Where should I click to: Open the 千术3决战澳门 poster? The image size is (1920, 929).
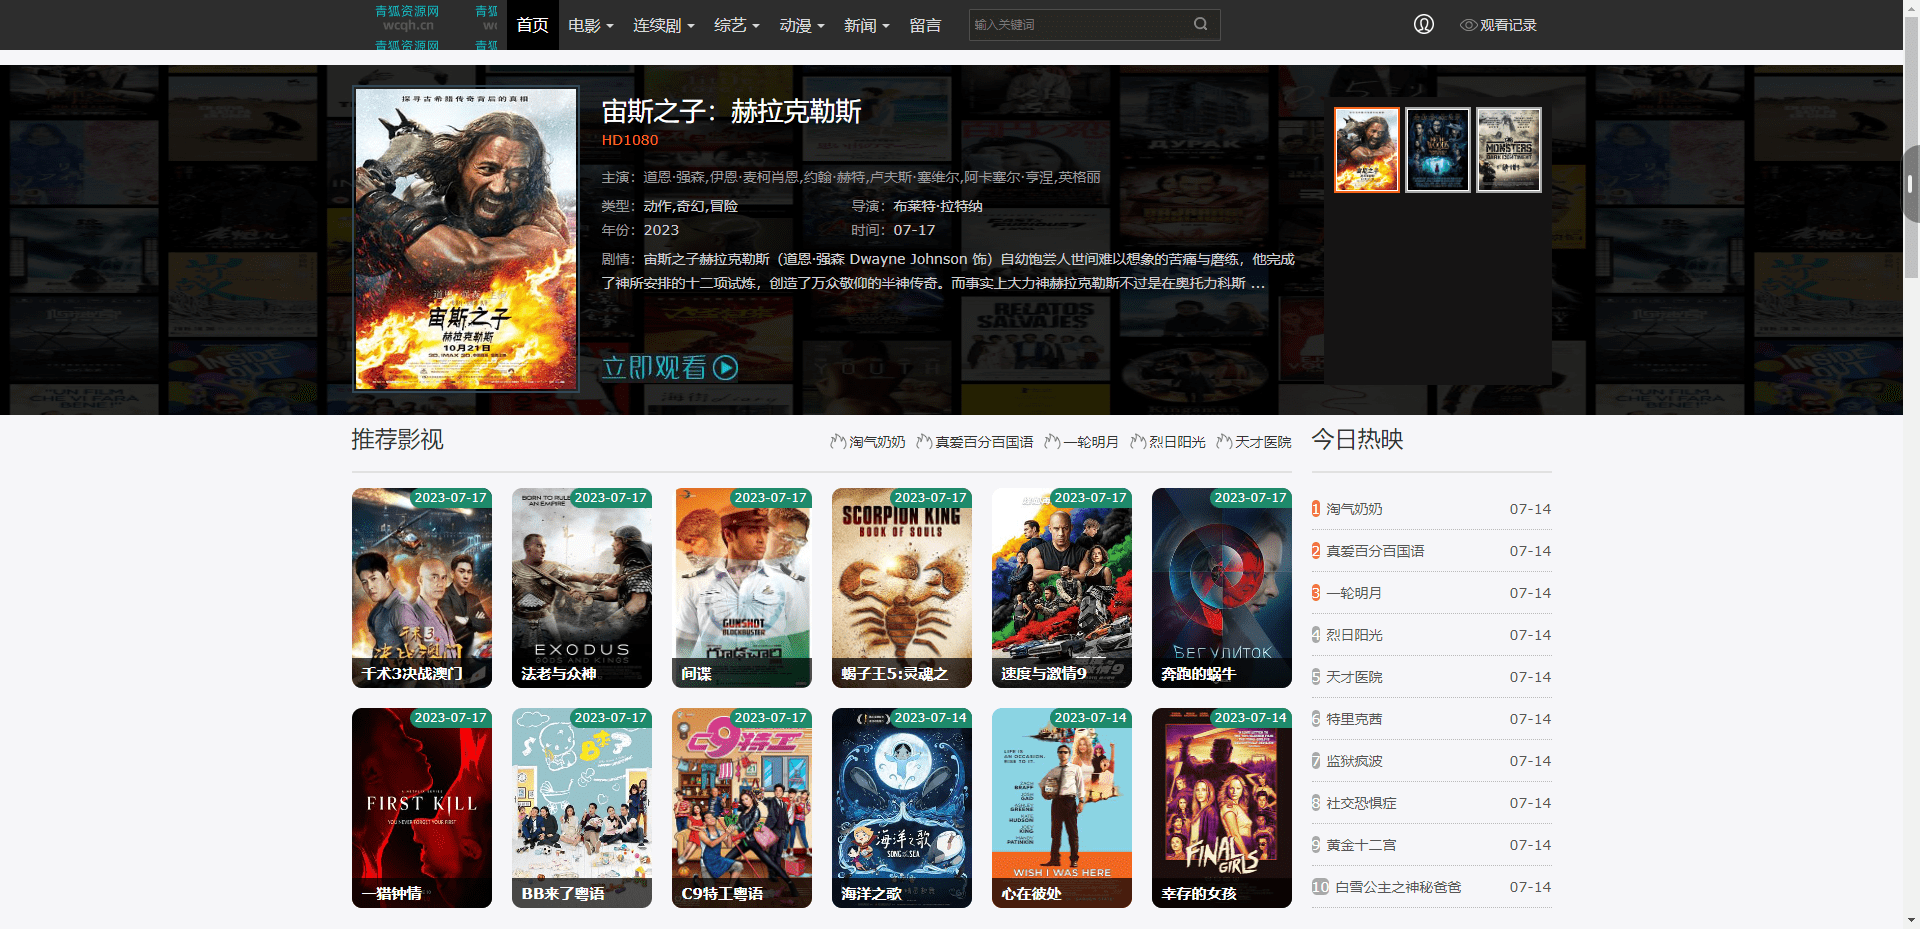tap(422, 588)
